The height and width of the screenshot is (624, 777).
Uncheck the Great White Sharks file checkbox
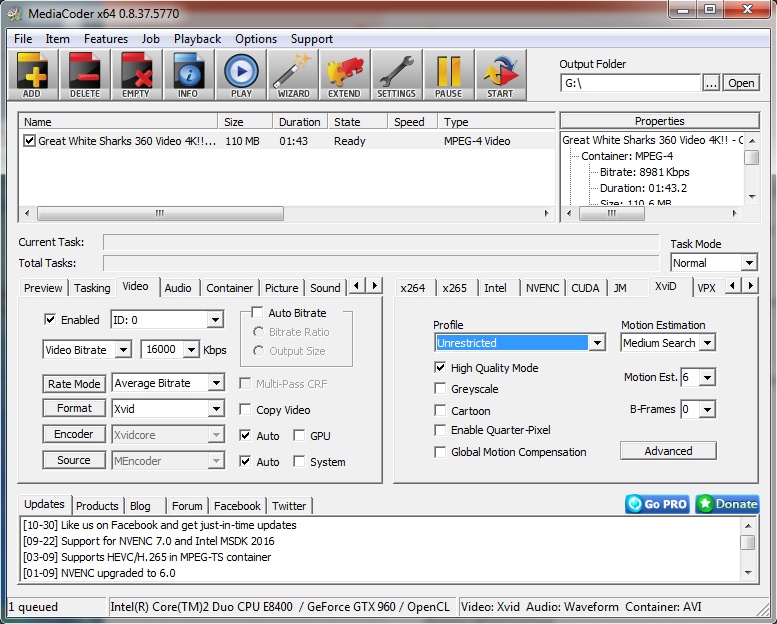[x=29, y=141]
